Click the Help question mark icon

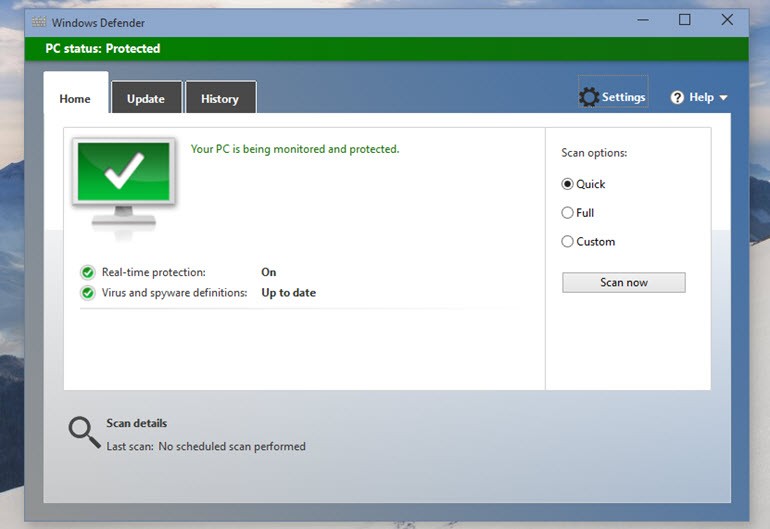click(x=677, y=97)
